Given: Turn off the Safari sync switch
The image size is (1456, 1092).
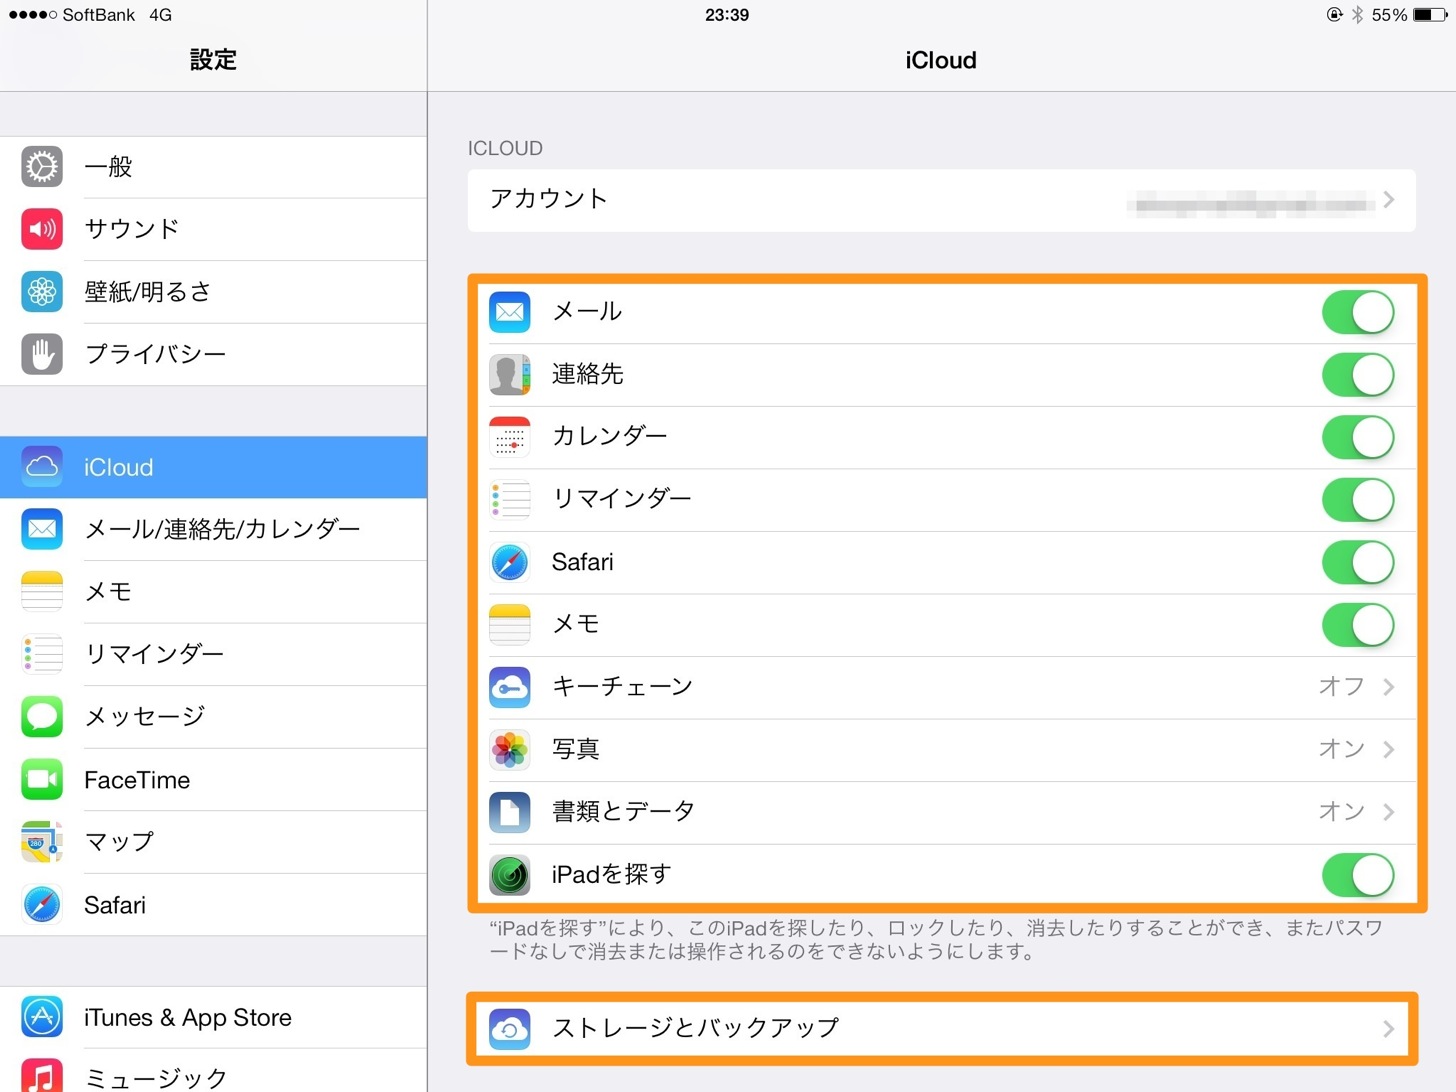Looking at the screenshot, I should pyautogui.click(x=1358, y=562).
